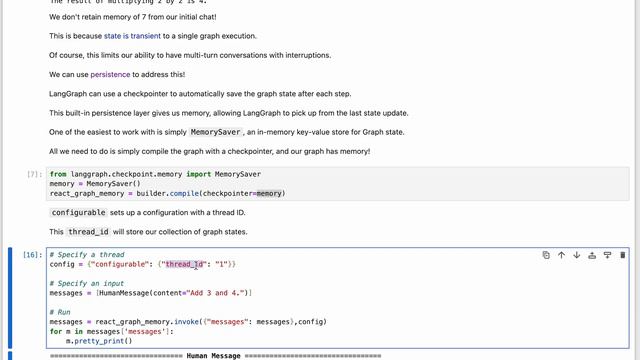Click the [7]: cell prompt
Viewport: 640px width, 360px height.
(35, 174)
